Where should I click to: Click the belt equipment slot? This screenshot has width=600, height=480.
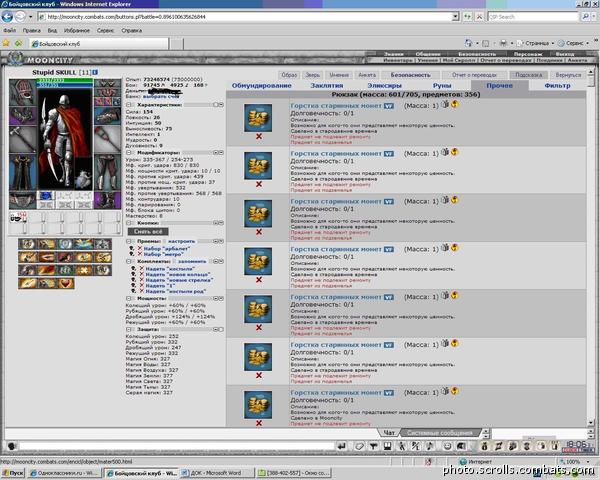(x=23, y=200)
